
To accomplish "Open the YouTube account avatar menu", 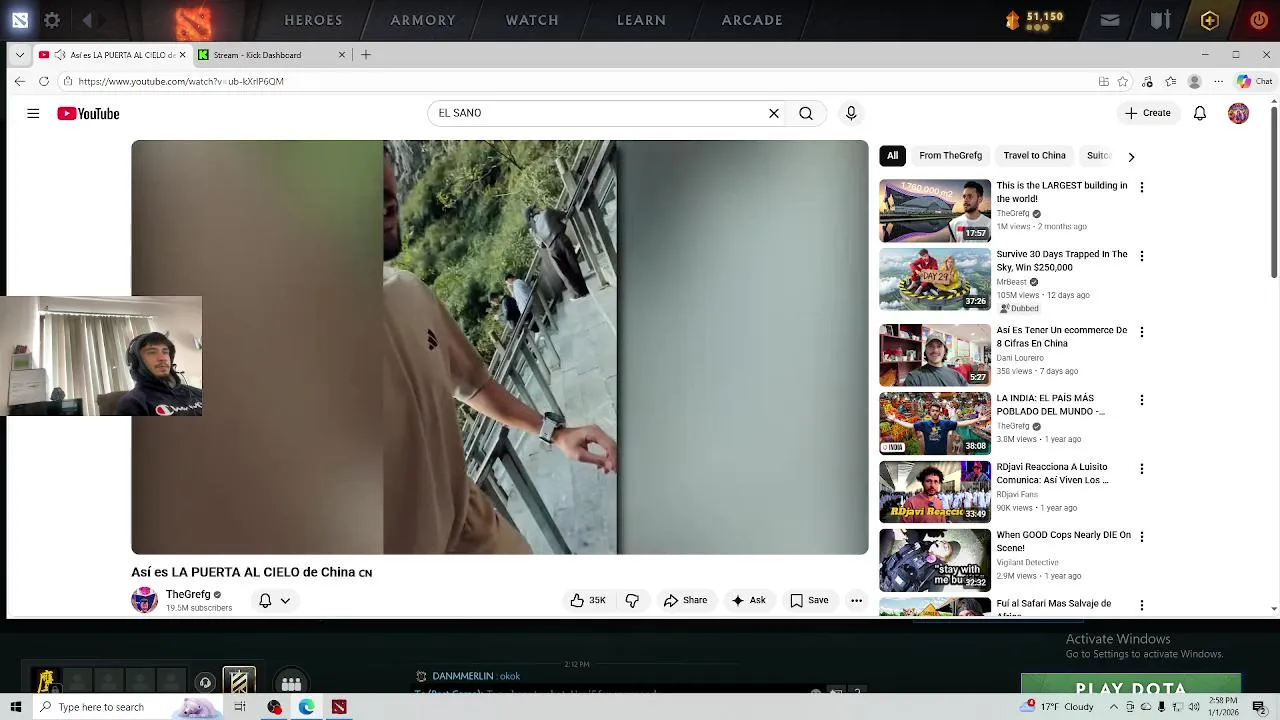I will coord(1238,113).
